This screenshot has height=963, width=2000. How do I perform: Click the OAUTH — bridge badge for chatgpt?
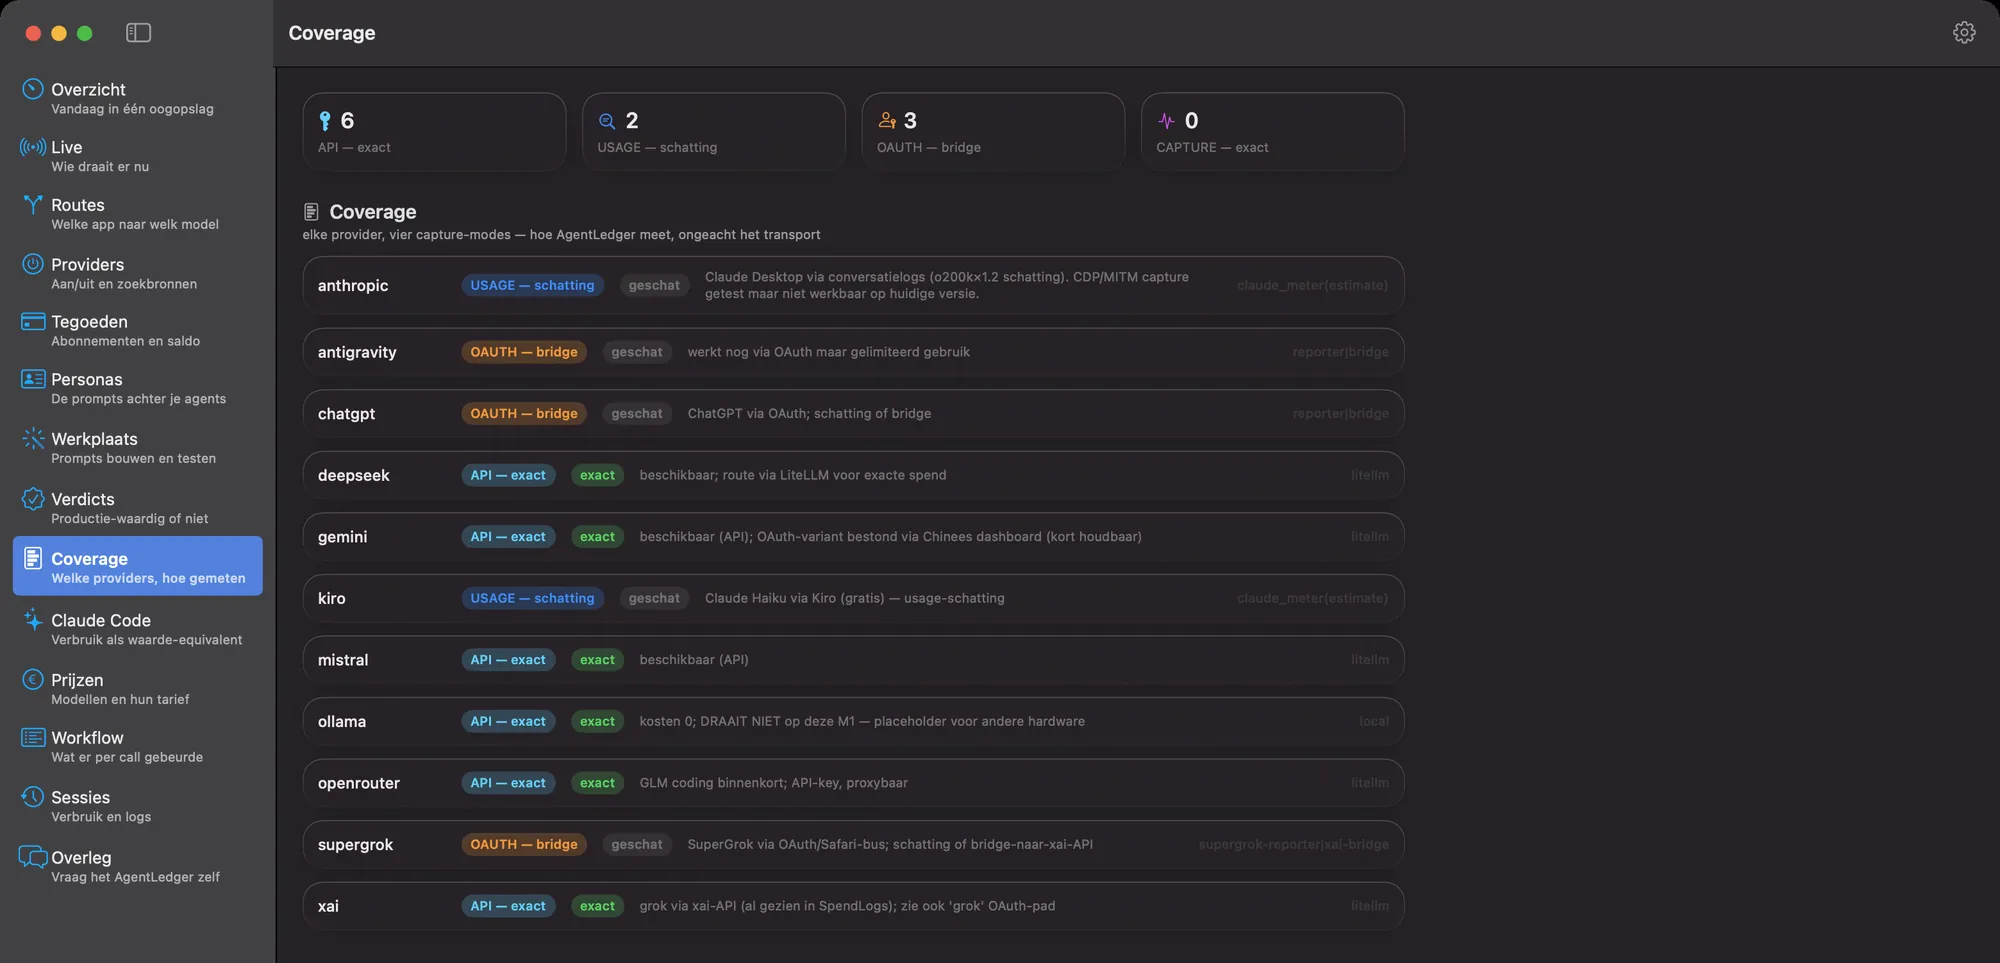click(524, 413)
